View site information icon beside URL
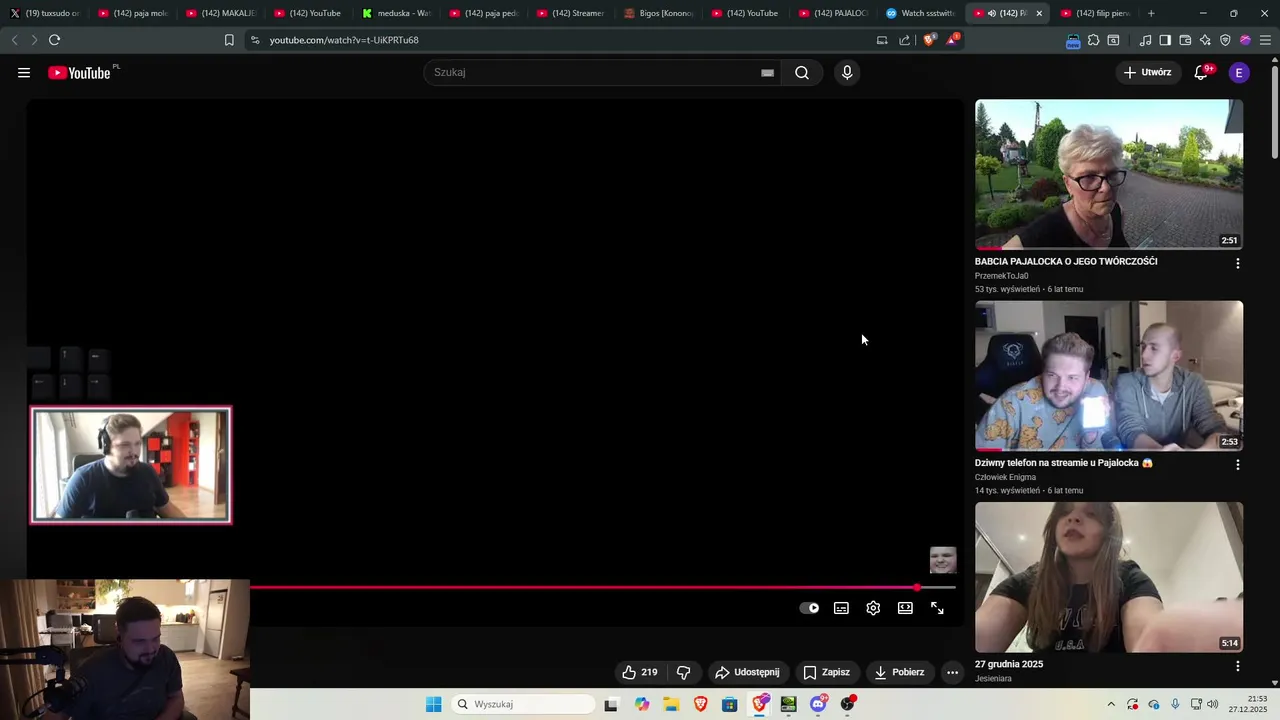This screenshot has width=1280, height=720. coord(255,40)
